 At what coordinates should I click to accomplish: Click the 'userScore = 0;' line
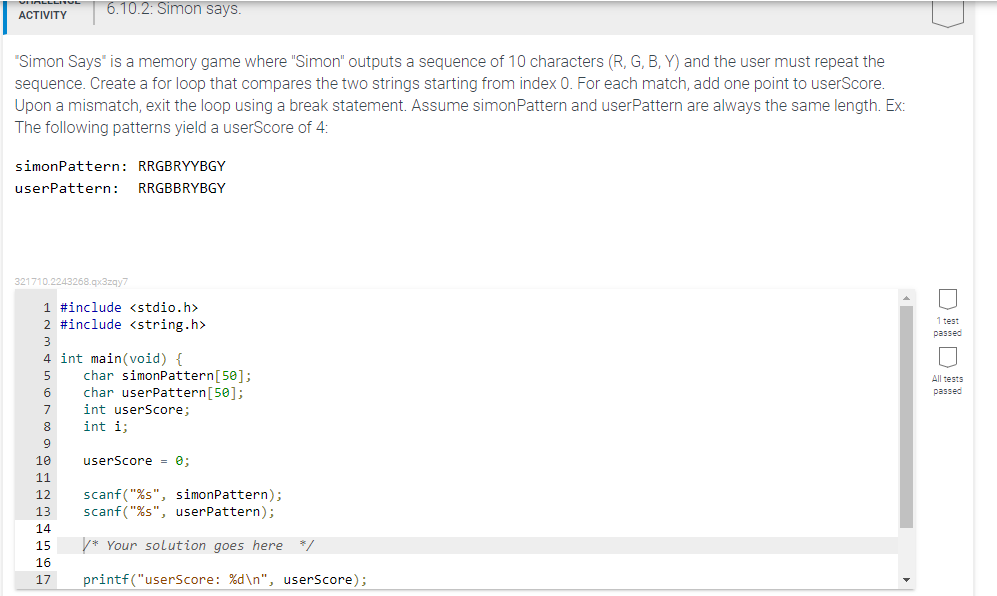137,461
